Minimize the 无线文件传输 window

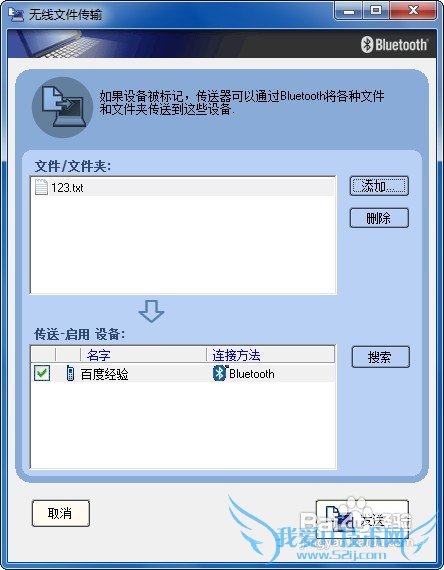(x=349, y=11)
